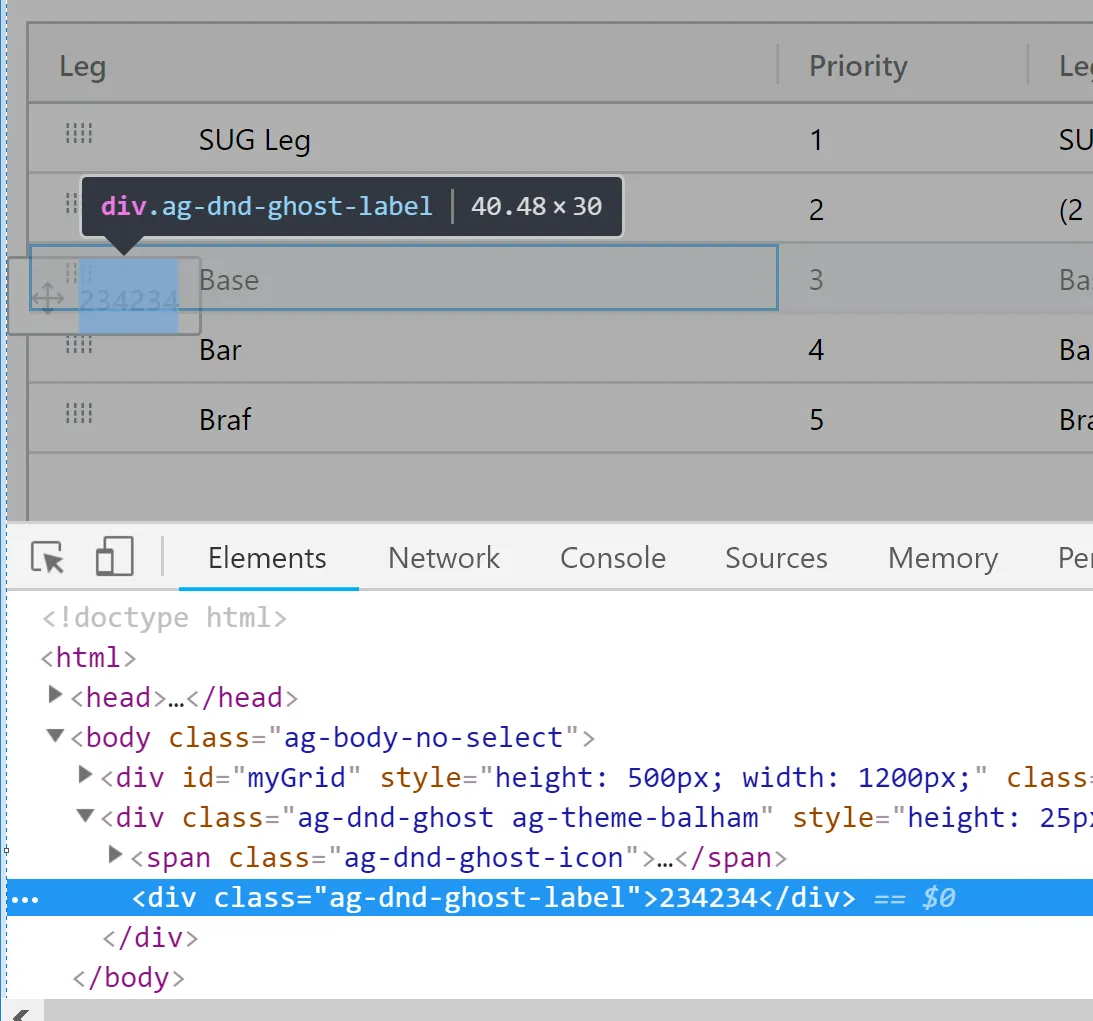Viewport: 1093px width, 1021px height.
Task: Click the Priority column header
Action: point(903,66)
